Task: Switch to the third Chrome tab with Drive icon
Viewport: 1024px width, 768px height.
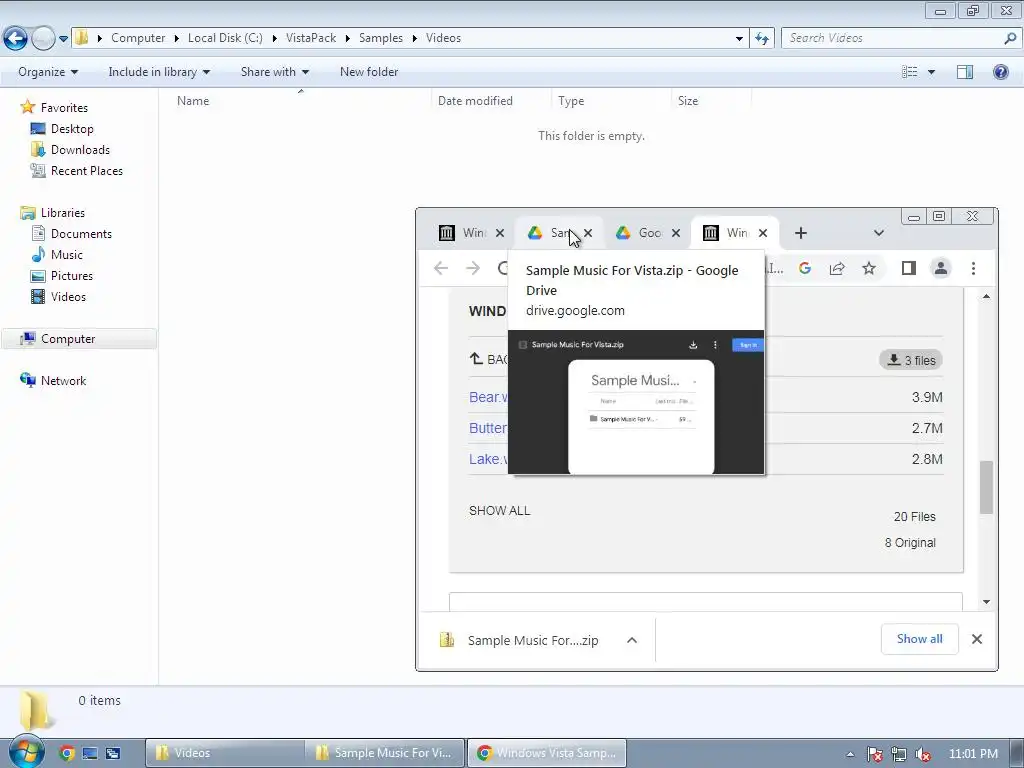Action: pyautogui.click(x=640, y=233)
